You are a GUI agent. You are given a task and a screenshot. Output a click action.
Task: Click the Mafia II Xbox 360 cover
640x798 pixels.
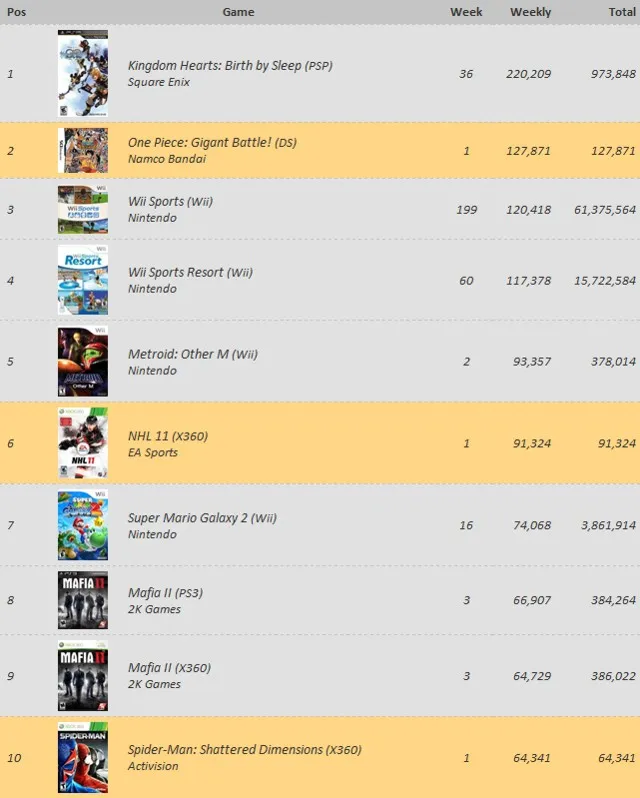coord(83,675)
